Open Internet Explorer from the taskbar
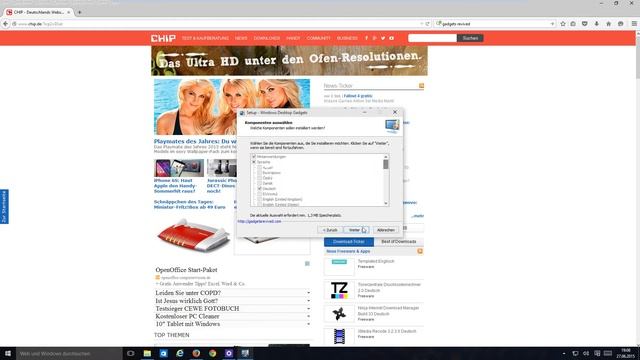 (180, 353)
